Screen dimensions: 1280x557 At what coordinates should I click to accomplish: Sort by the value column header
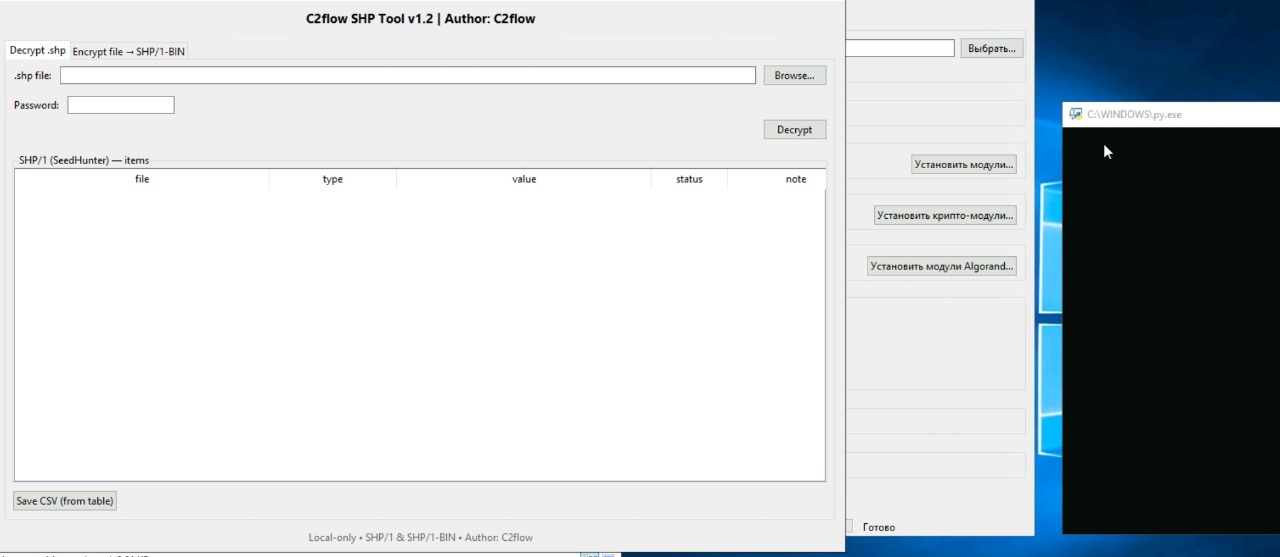coord(524,179)
